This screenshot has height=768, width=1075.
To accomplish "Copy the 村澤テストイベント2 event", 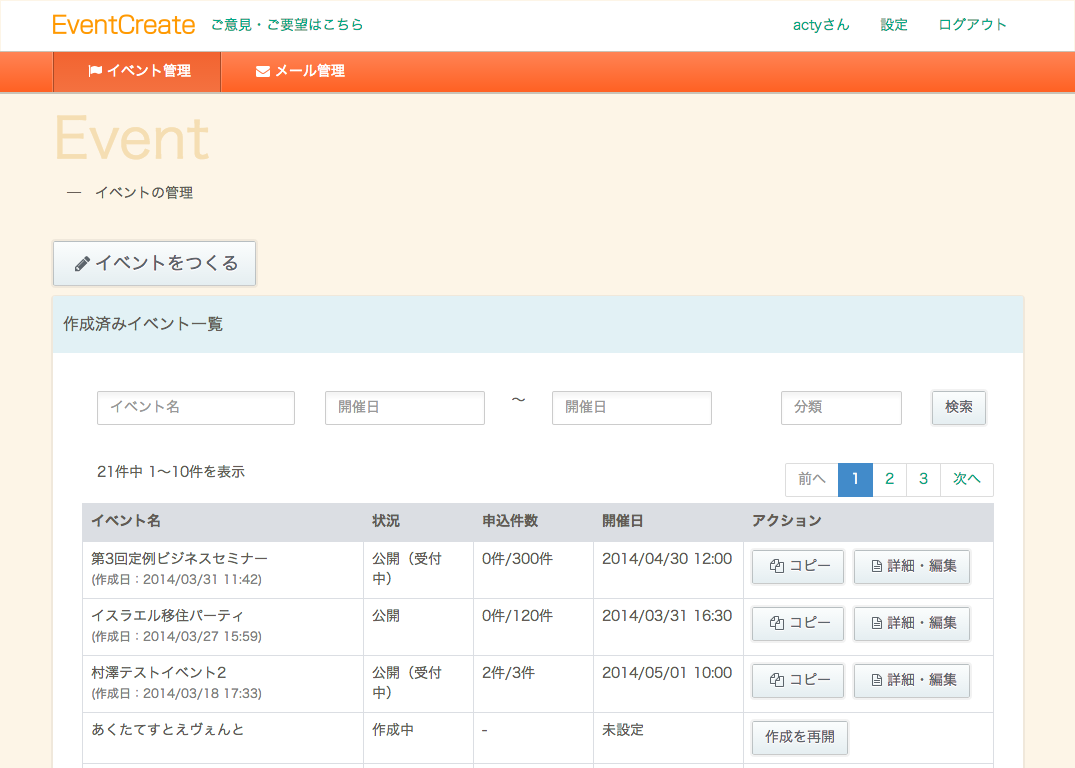I will [x=798, y=681].
